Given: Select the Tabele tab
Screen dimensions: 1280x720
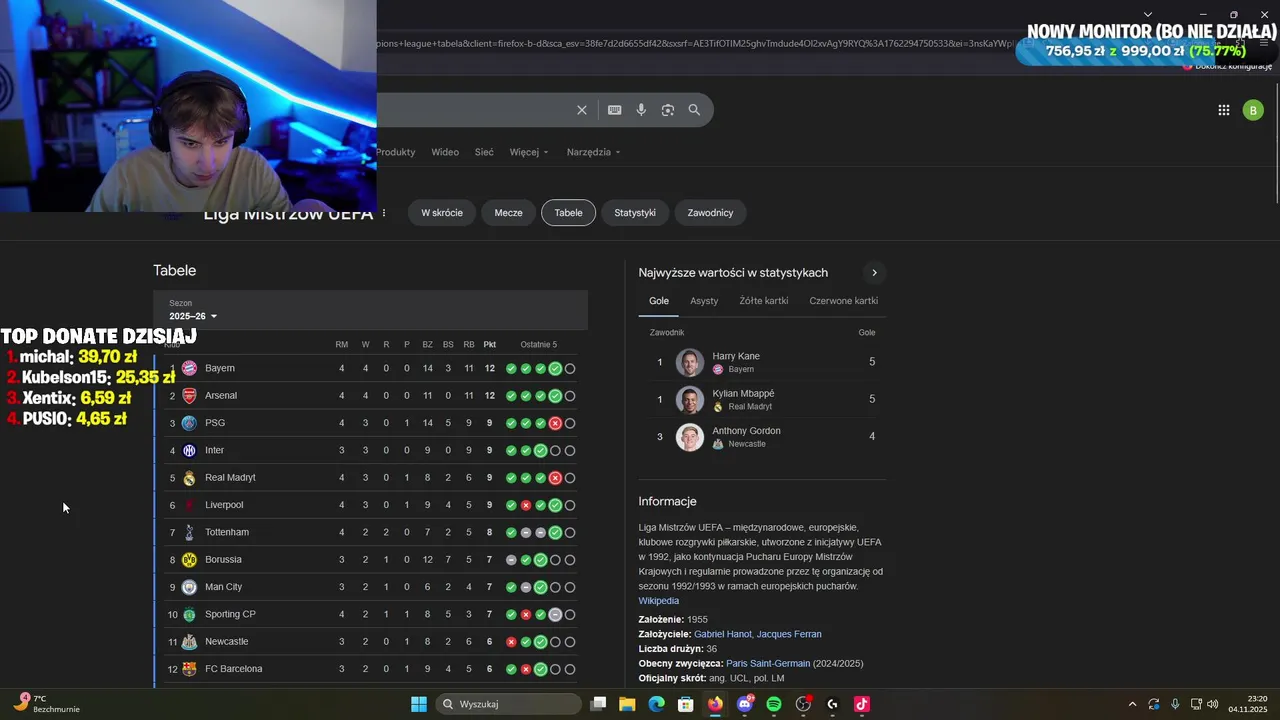Looking at the screenshot, I should point(568,213).
